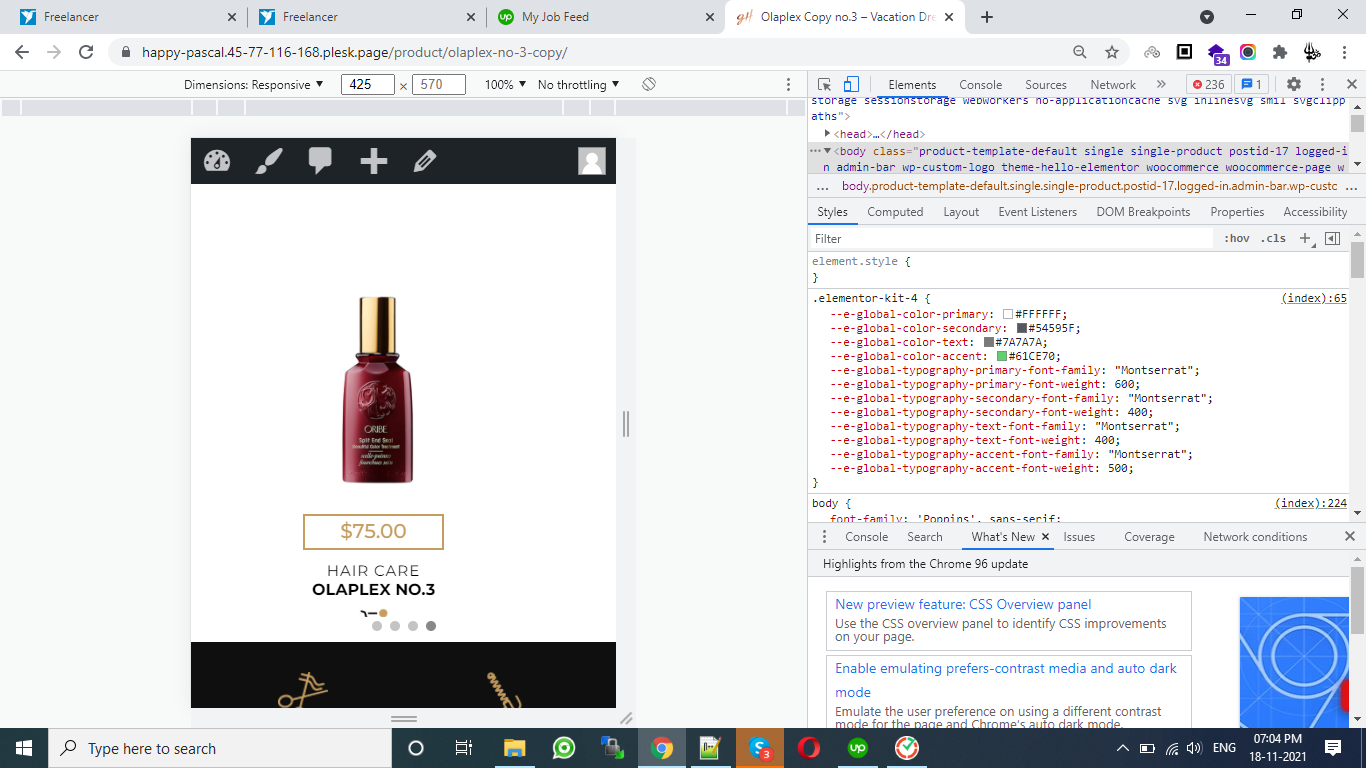
Task: Open the Event Listeners tab
Action: 1038,212
